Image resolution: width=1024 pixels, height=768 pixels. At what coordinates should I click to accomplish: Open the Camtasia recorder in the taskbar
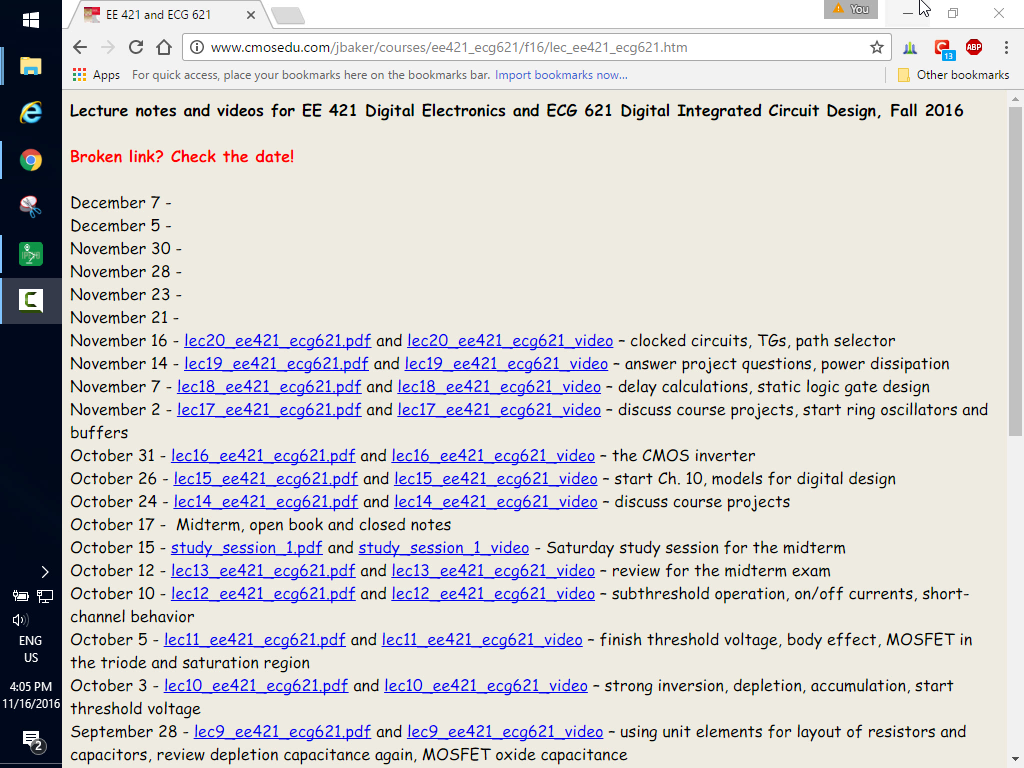tap(31, 300)
